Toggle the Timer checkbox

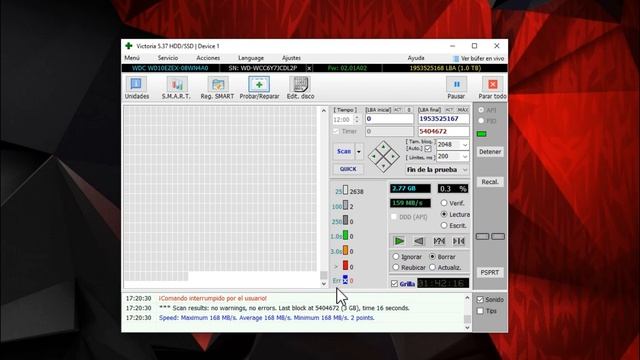click(336, 131)
